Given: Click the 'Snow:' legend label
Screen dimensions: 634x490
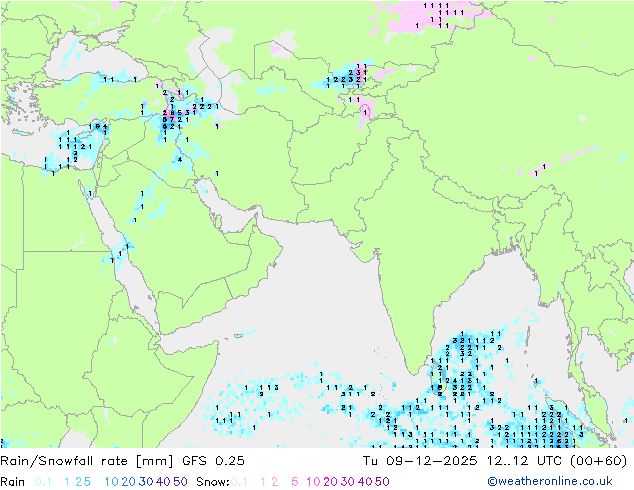Looking at the screenshot, I should tap(213, 482).
